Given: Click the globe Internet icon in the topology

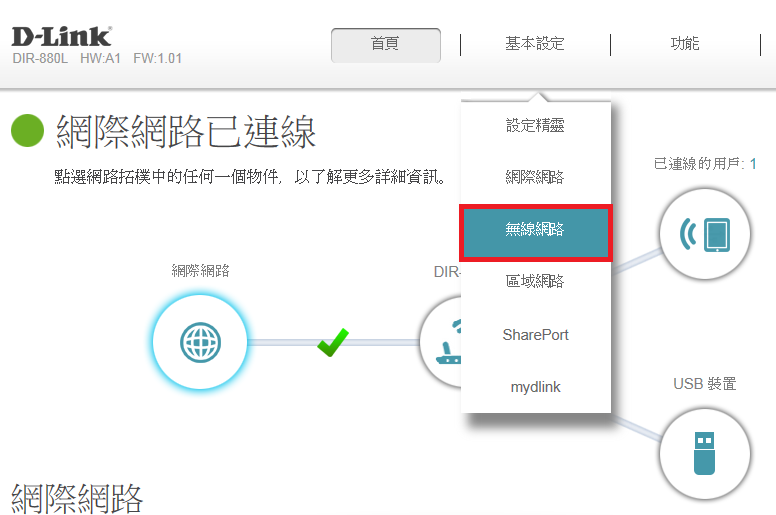Looking at the screenshot, I should coord(199,342).
